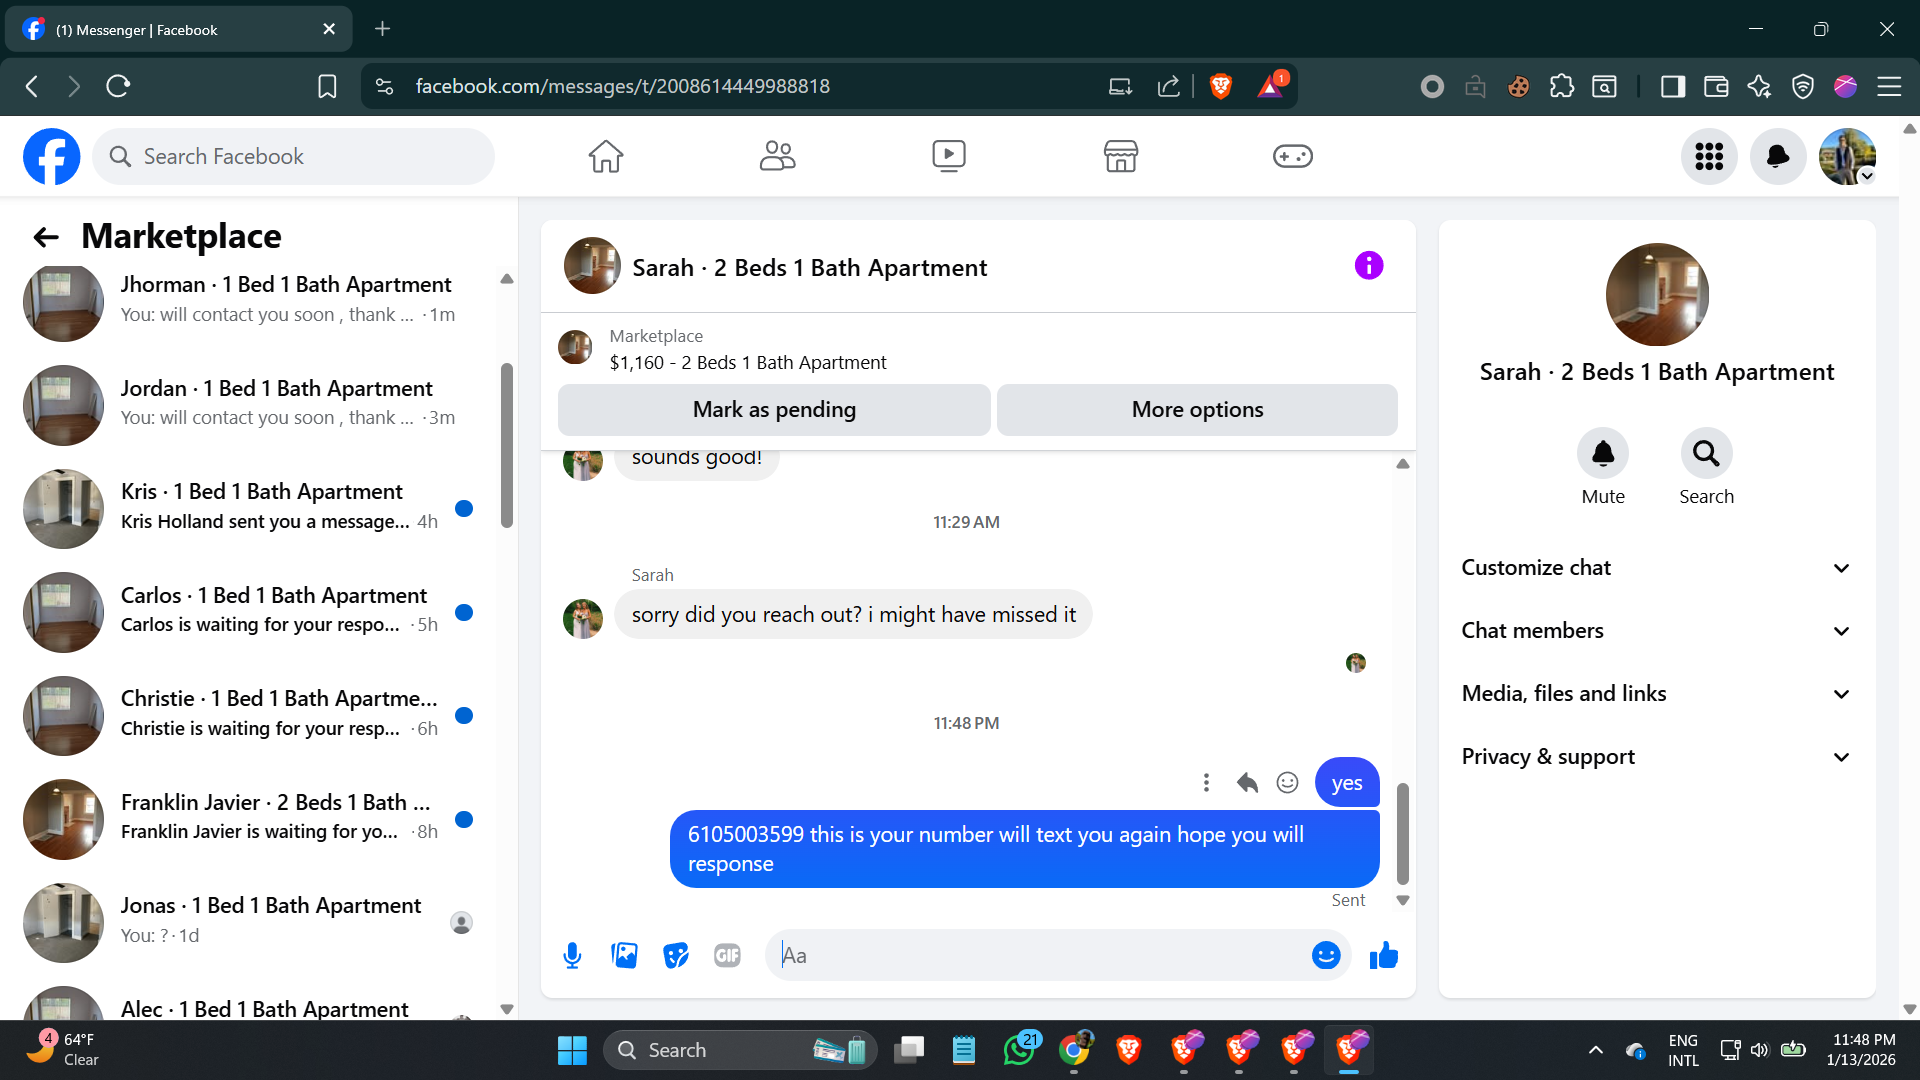The height and width of the screenshot is (1080, 1920).
Task: Attach a photo using the image icon
Action: [x=624, y=956]
